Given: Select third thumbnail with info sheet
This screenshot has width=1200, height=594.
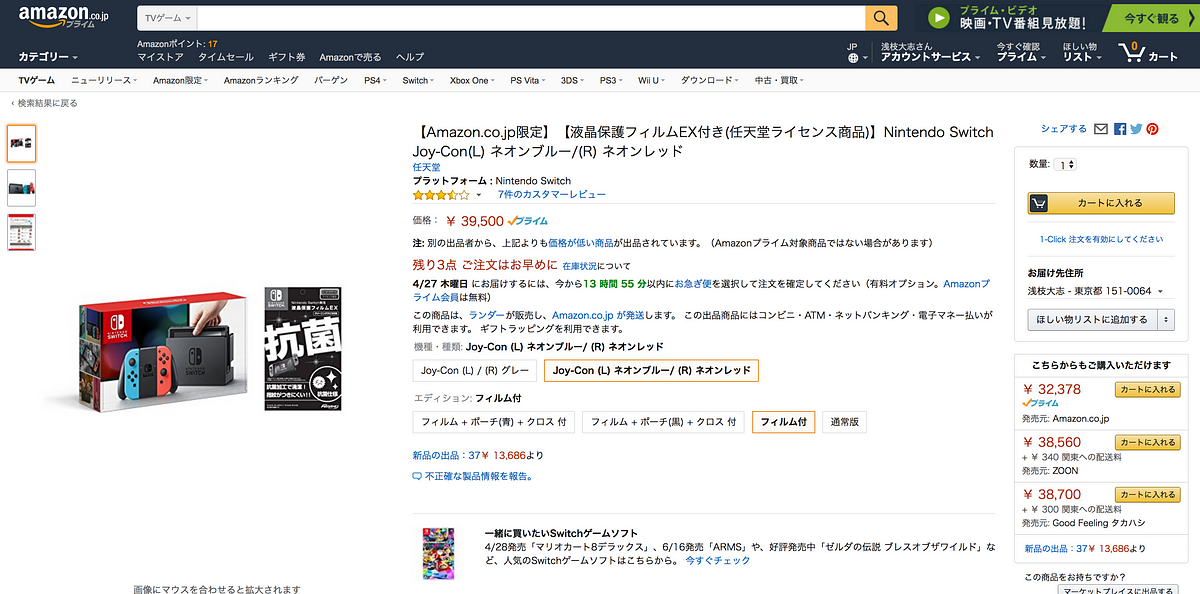Looking at the screenshot, I should click(21, 232).
